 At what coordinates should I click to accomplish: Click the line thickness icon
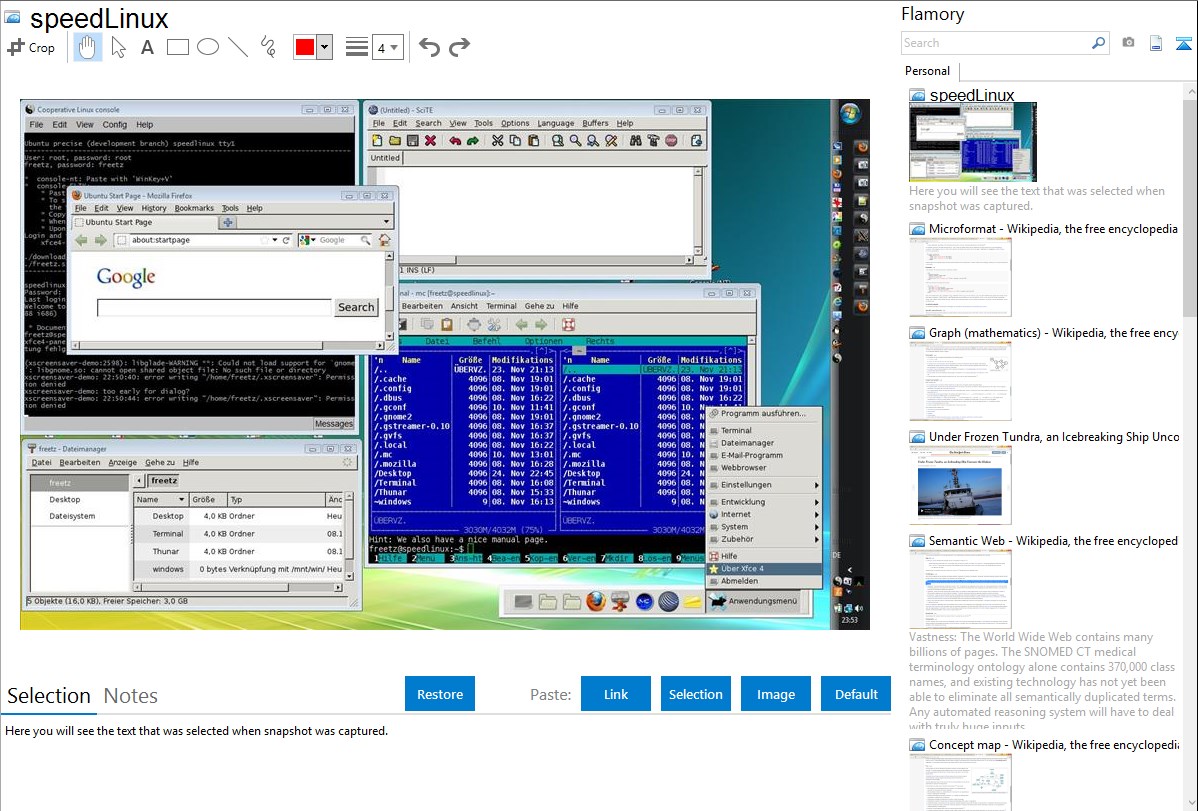tap(356, 47)
